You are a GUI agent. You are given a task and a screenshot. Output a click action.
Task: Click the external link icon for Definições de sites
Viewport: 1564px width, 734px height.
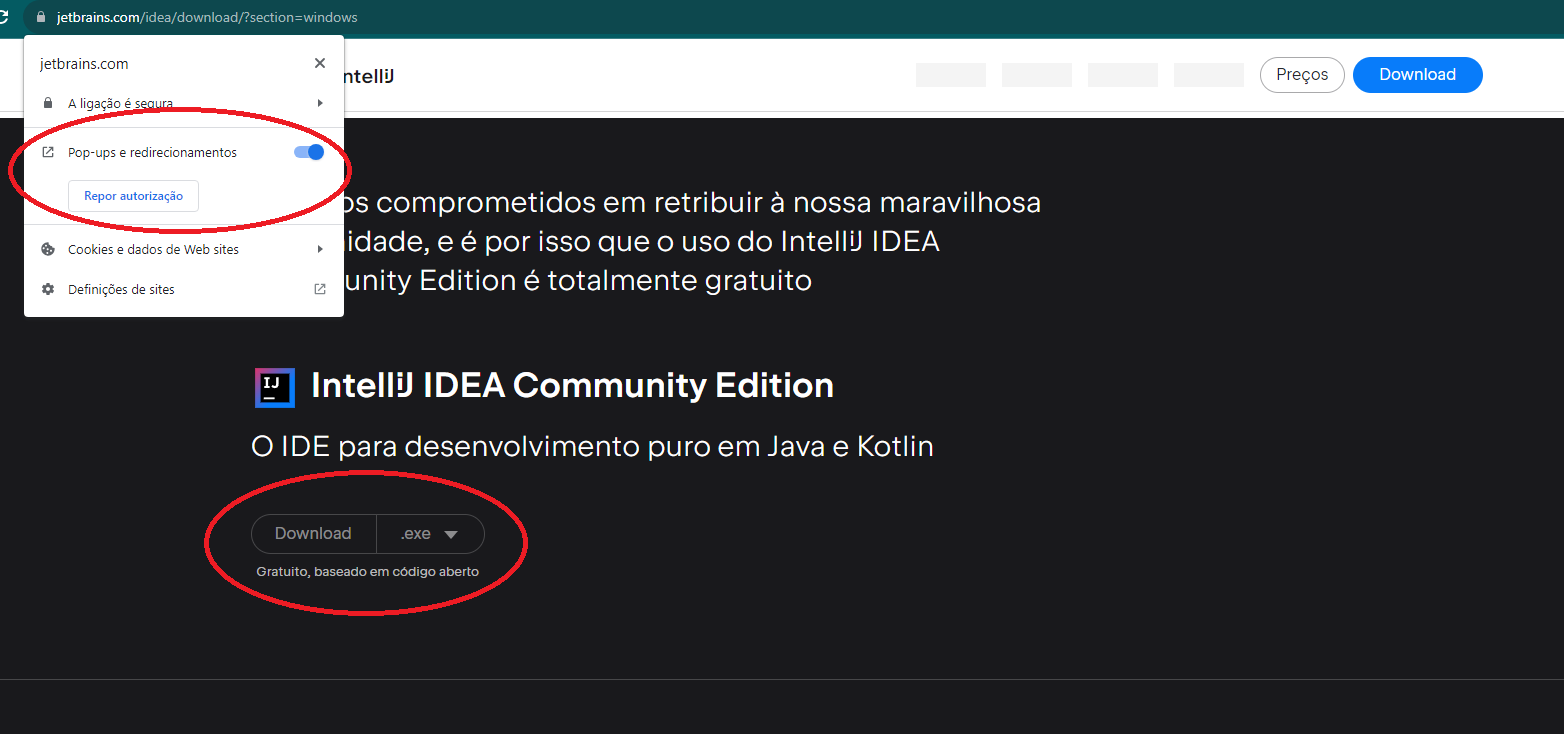coord(320,289)
